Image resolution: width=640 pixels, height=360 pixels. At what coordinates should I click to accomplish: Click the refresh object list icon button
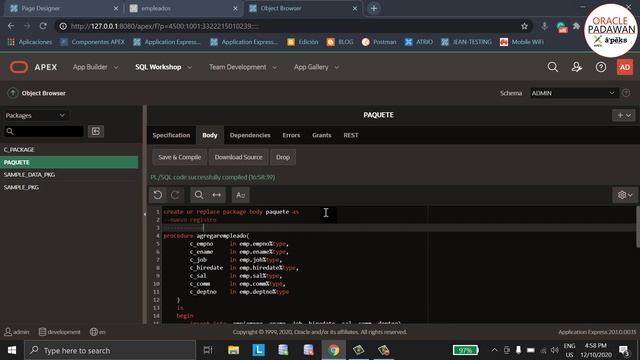(x=96, y=131)
